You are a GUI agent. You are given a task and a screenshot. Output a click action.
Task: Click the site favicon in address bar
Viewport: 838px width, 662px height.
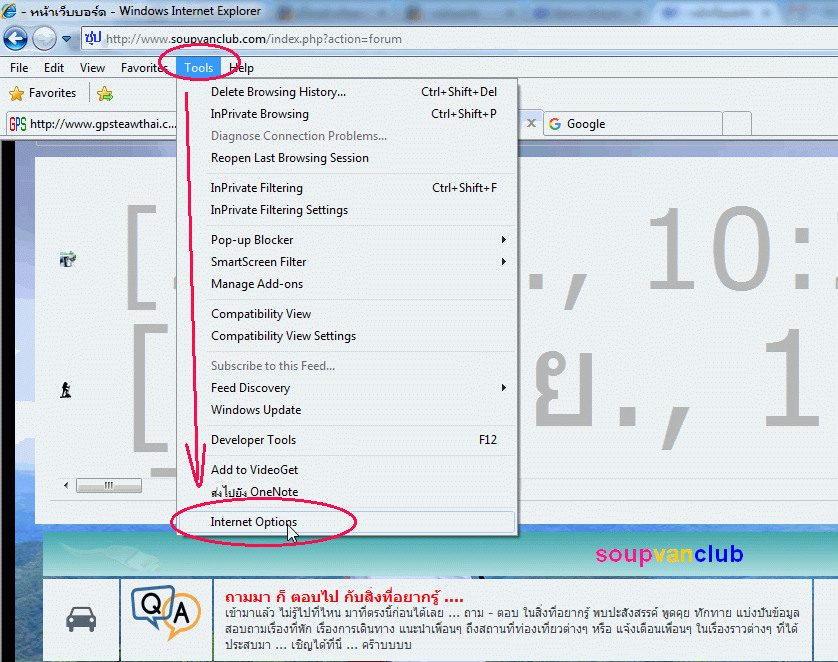[93, 37]
